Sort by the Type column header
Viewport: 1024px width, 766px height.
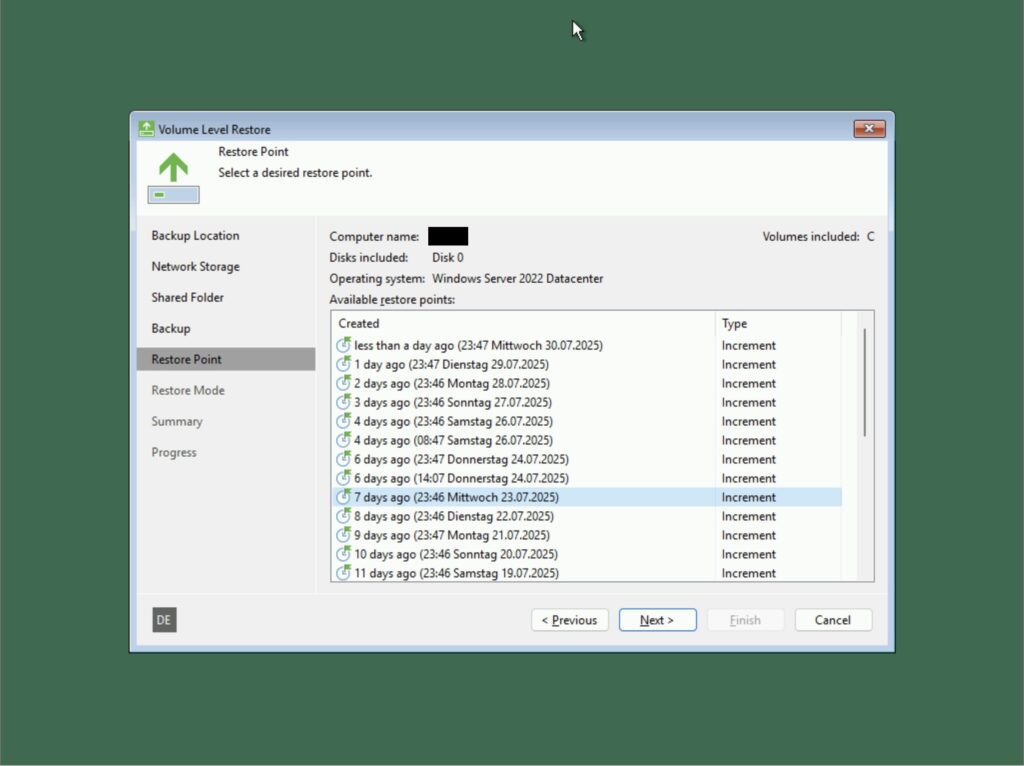coord(734,323)
